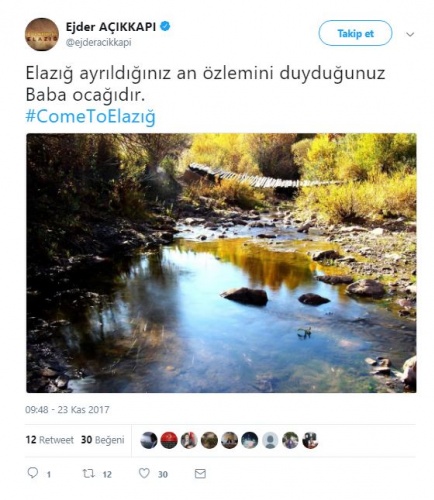Viewport: 434px width, 500px height.
Task: Like the tweet with heart icon
Action: [x=144, y=473]
